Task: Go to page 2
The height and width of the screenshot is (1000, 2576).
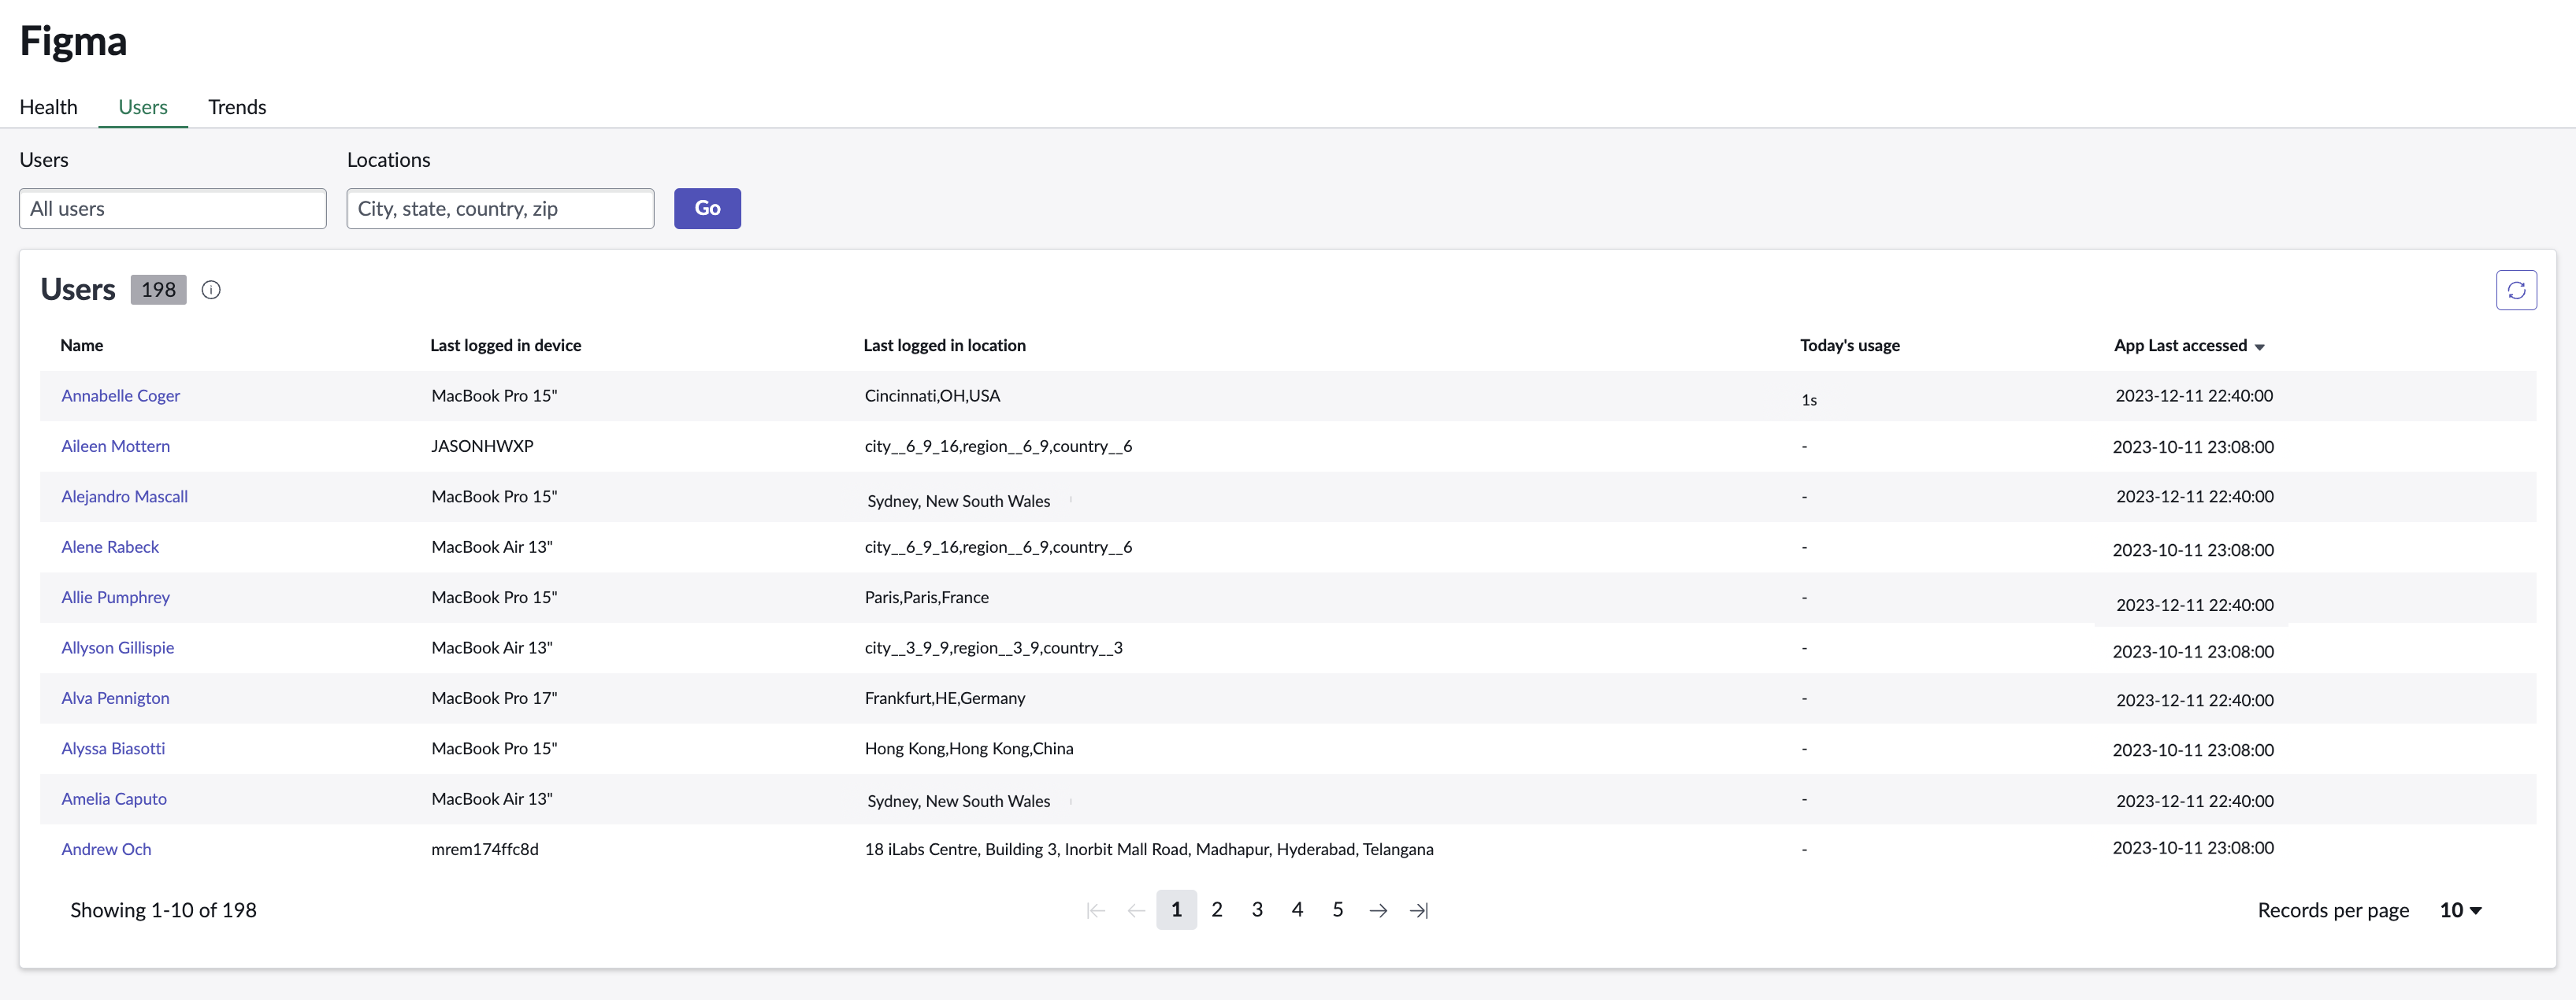Action: [1217, 910]
